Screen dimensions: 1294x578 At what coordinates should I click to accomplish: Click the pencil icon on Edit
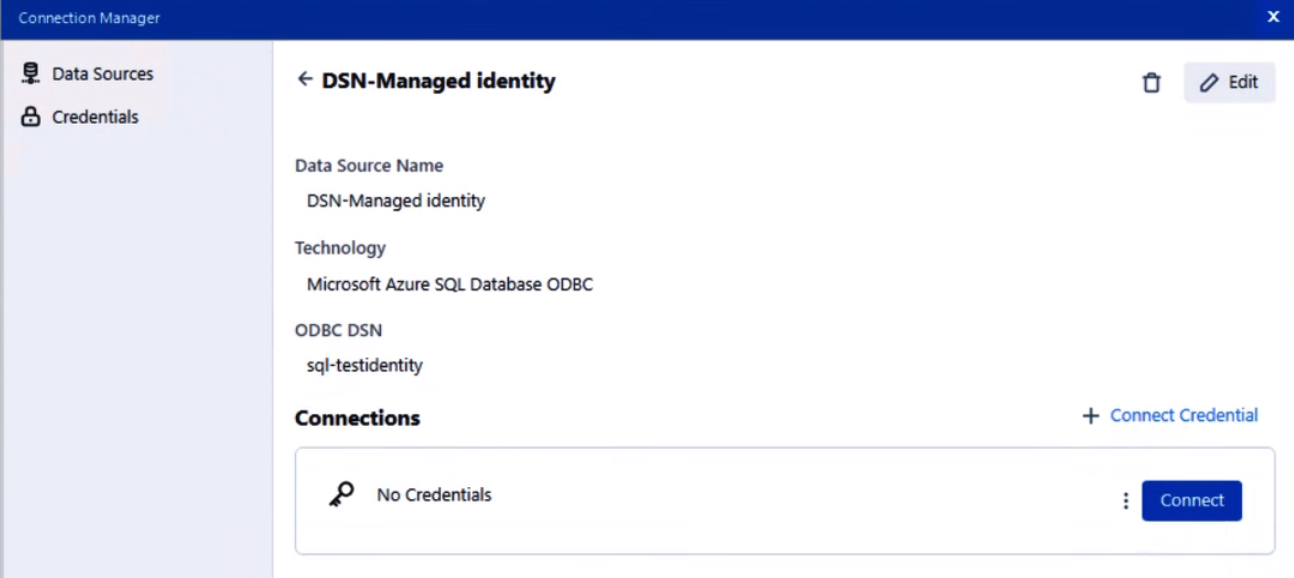click(x=1209, y=83)
